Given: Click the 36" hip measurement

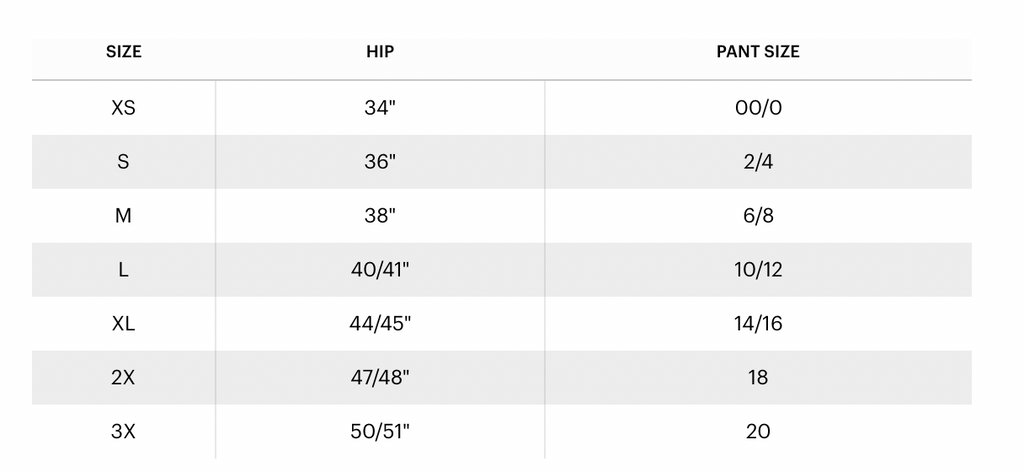Looking at the screenshot, I should coord(380,162).
